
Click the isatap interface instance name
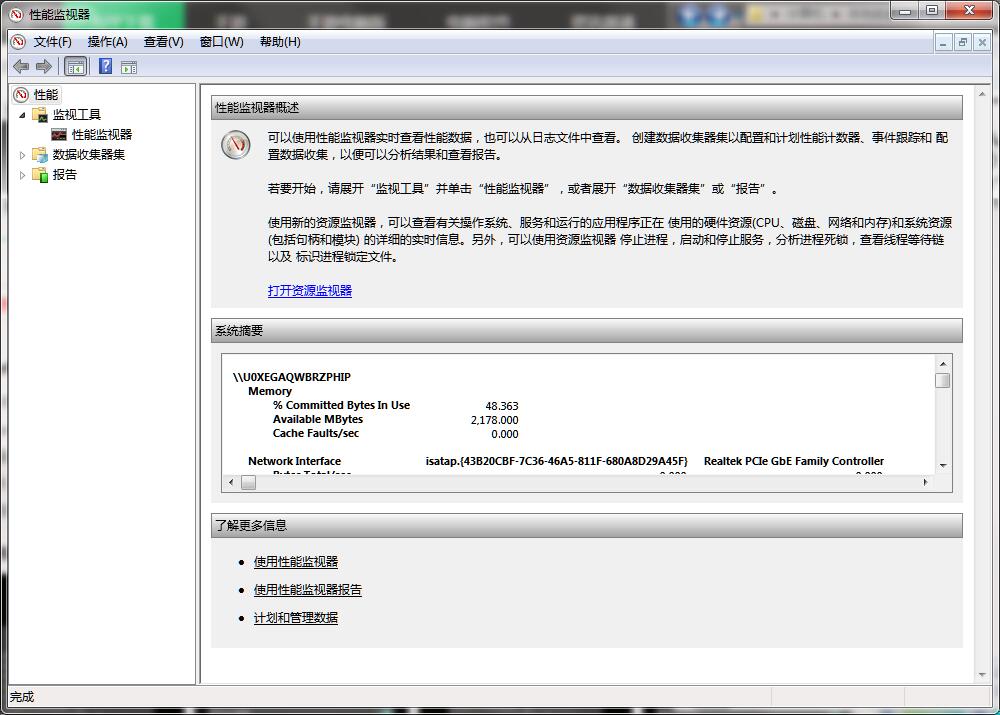557,461
